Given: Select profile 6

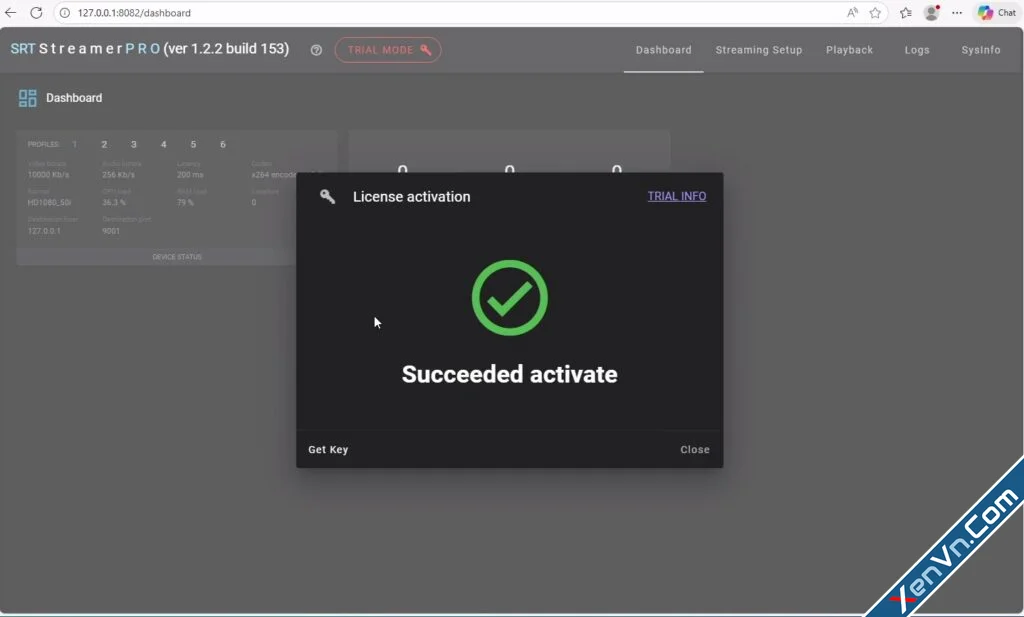Looking at the screenshot, I should click(x=223, y=144).
